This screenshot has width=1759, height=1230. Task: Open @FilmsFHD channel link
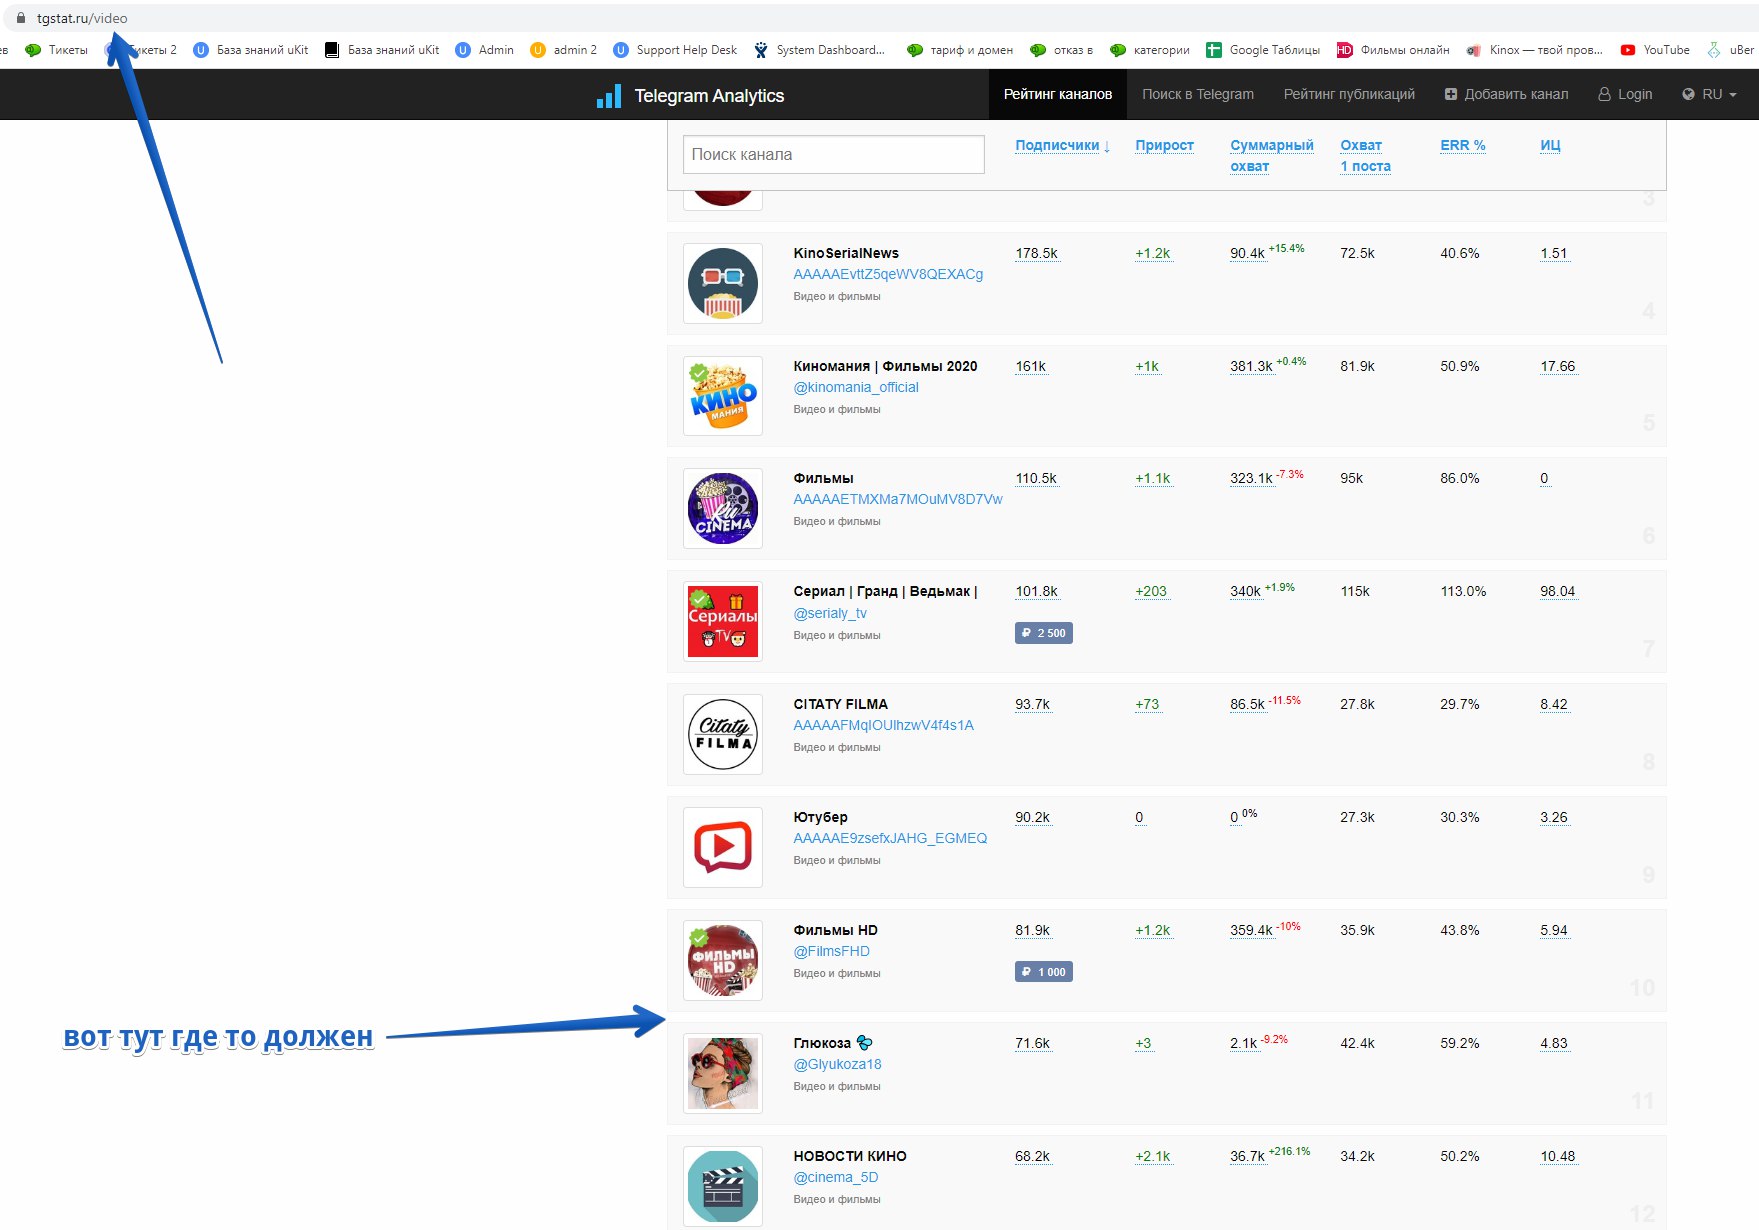[831, 951]
